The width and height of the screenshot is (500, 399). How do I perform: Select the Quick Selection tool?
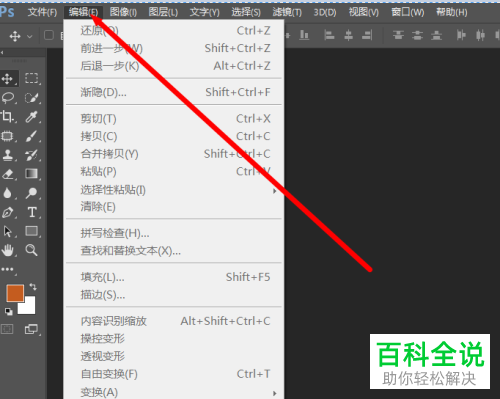[x=32, y=98]
